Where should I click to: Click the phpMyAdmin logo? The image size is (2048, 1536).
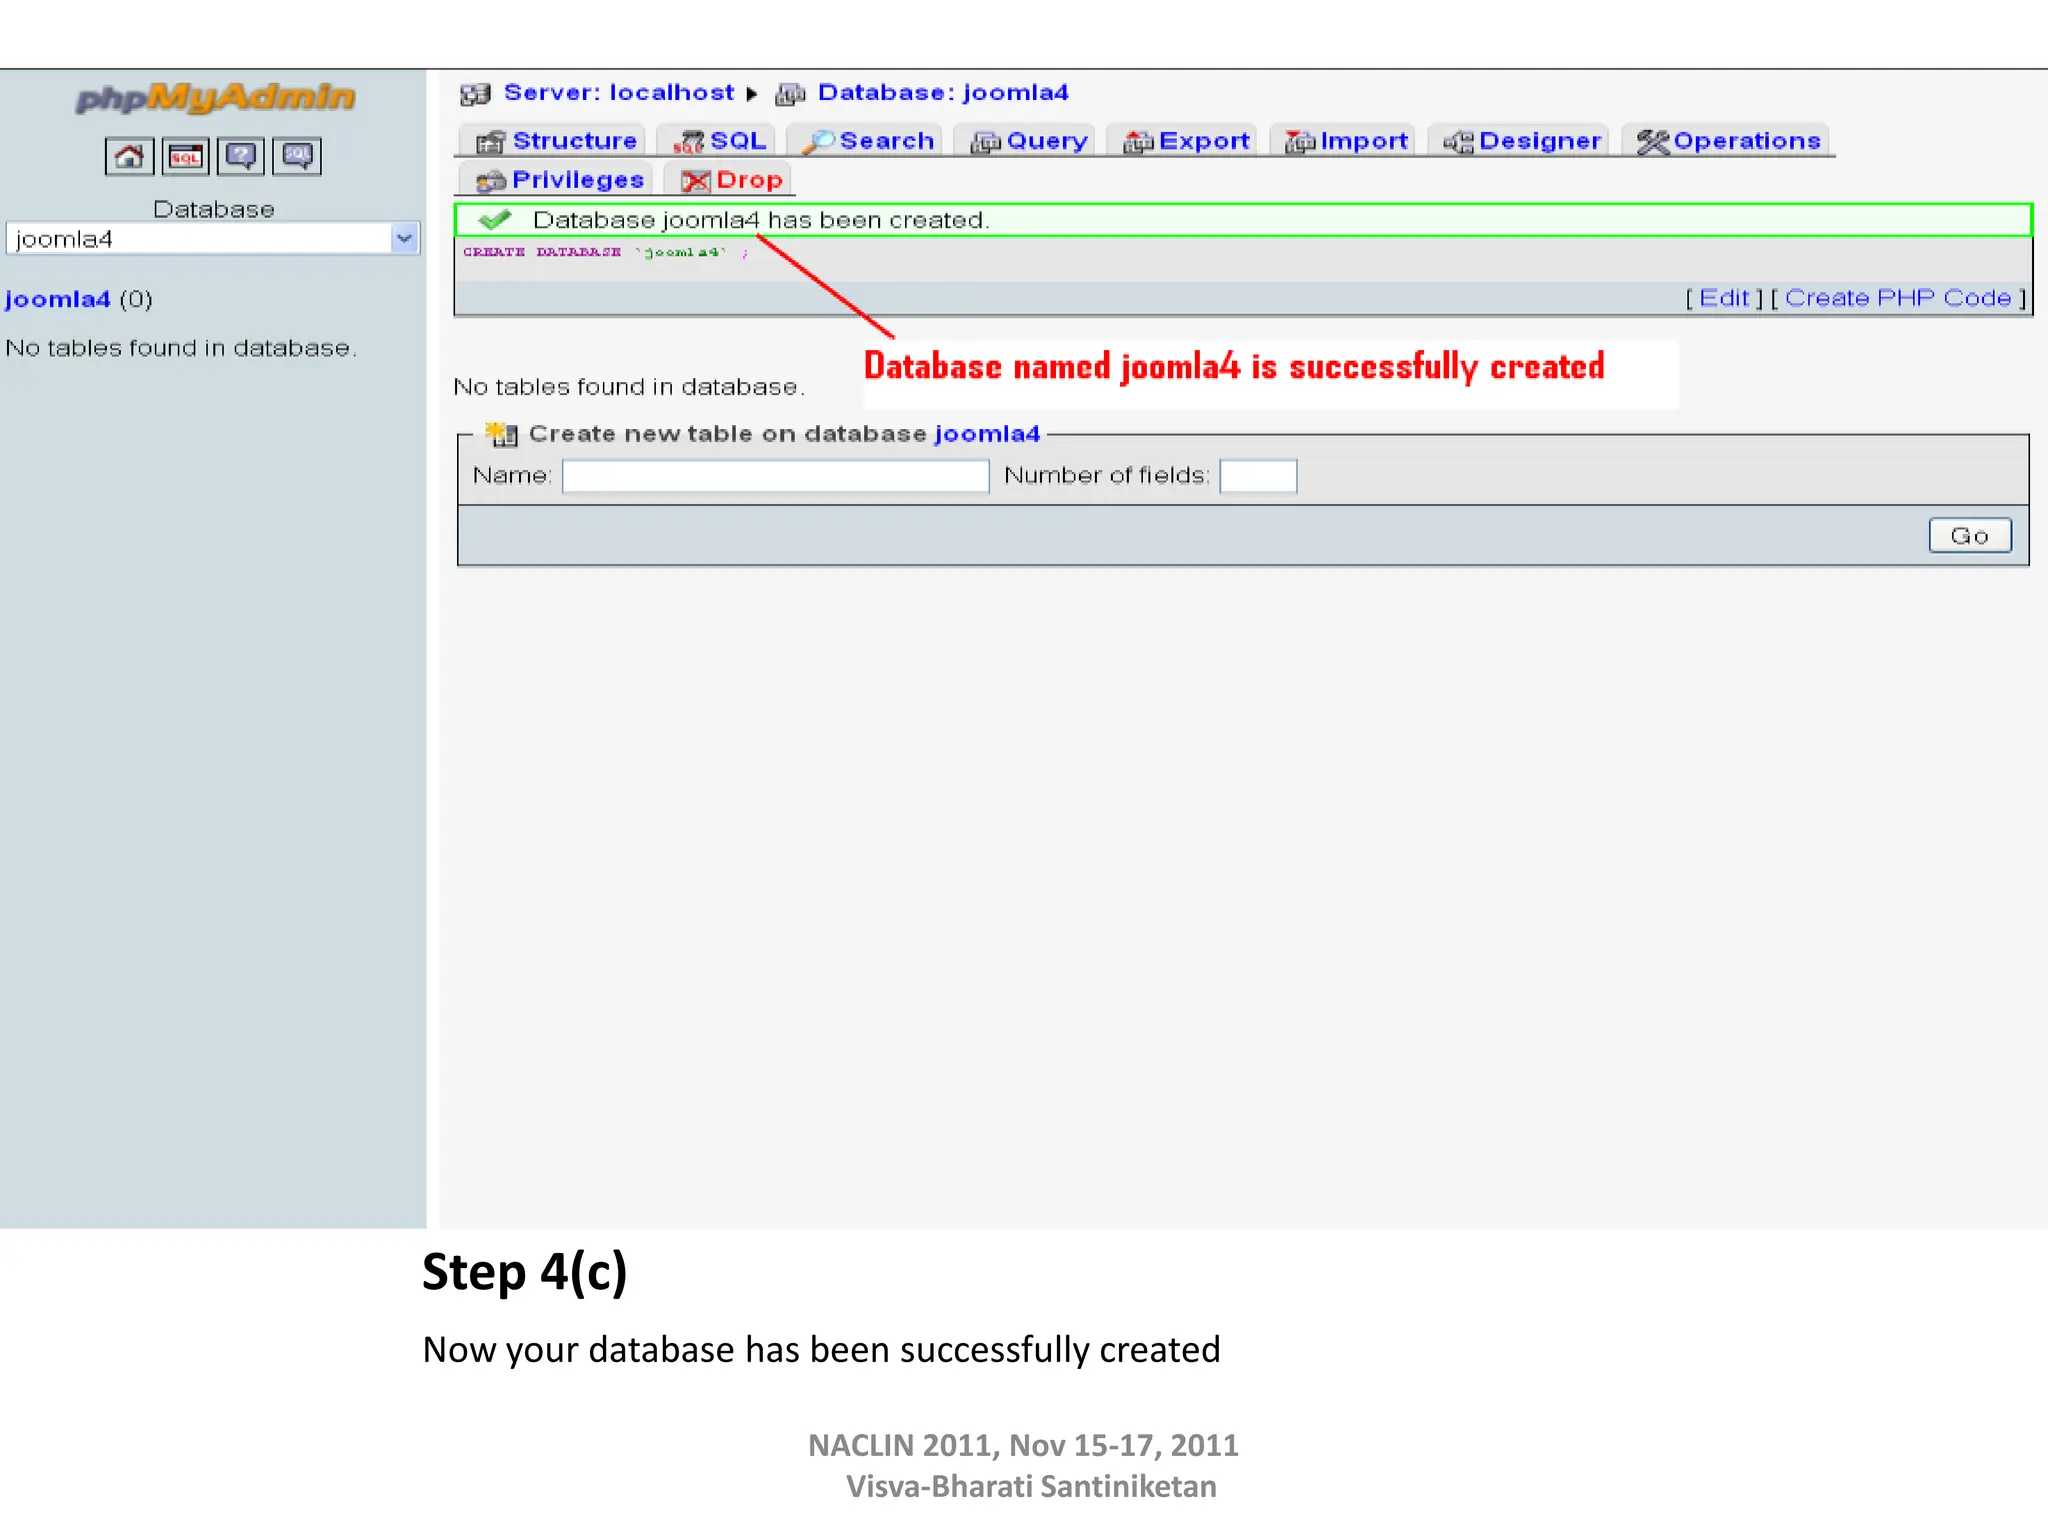[x=214, y=97]
